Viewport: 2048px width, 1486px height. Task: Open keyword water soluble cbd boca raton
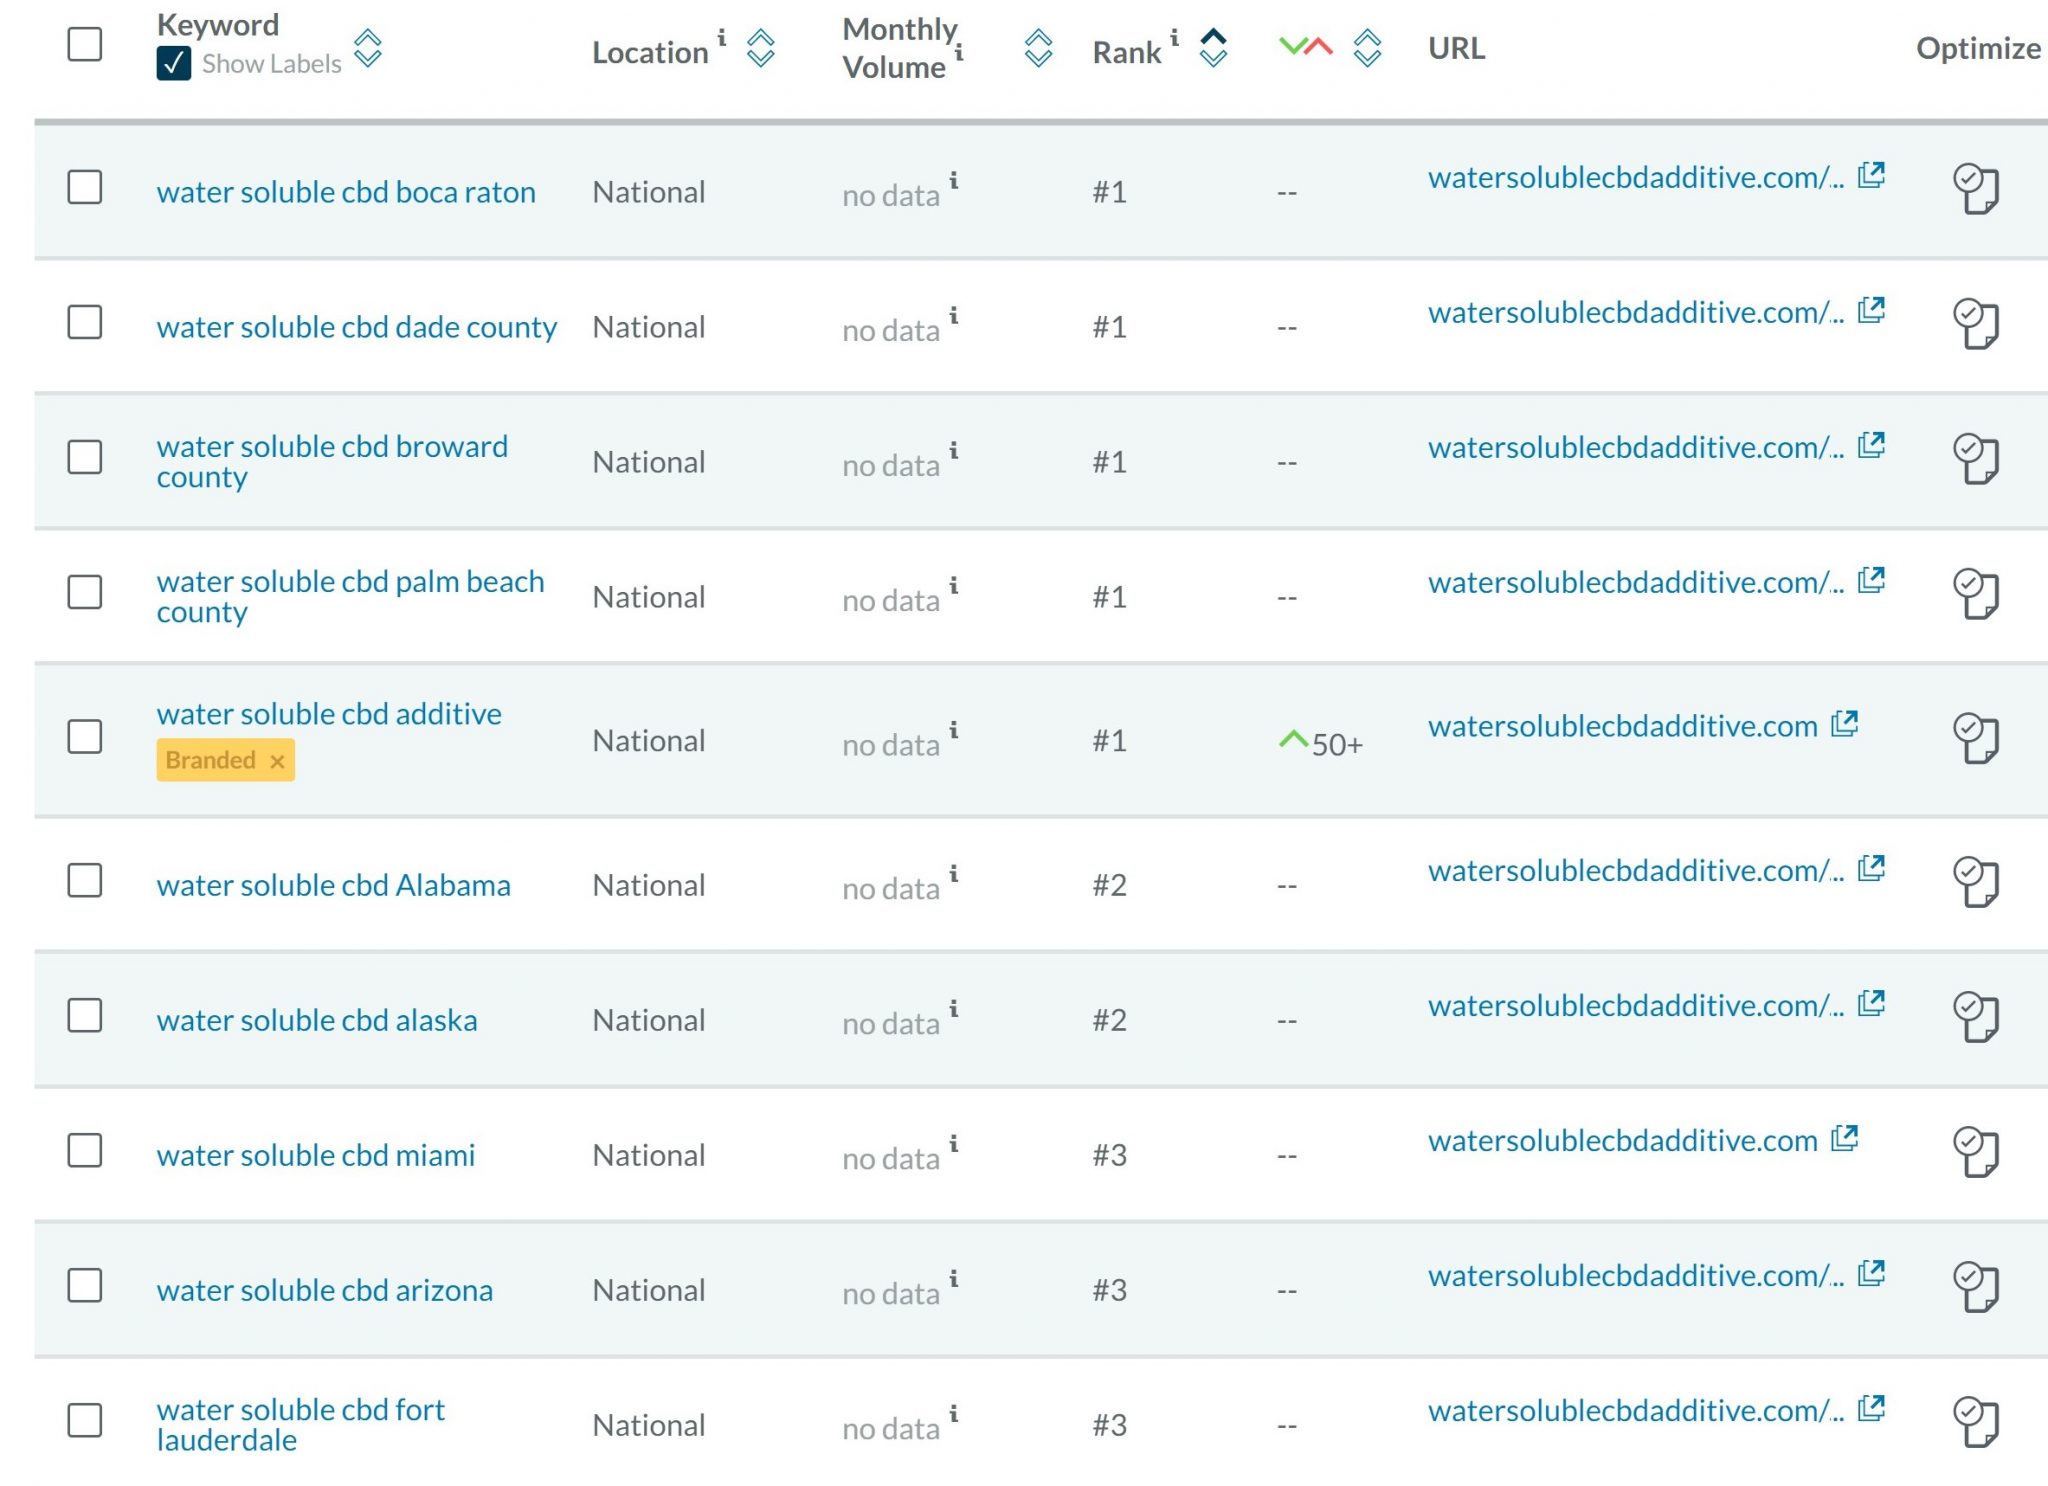(x=346, y=192)
